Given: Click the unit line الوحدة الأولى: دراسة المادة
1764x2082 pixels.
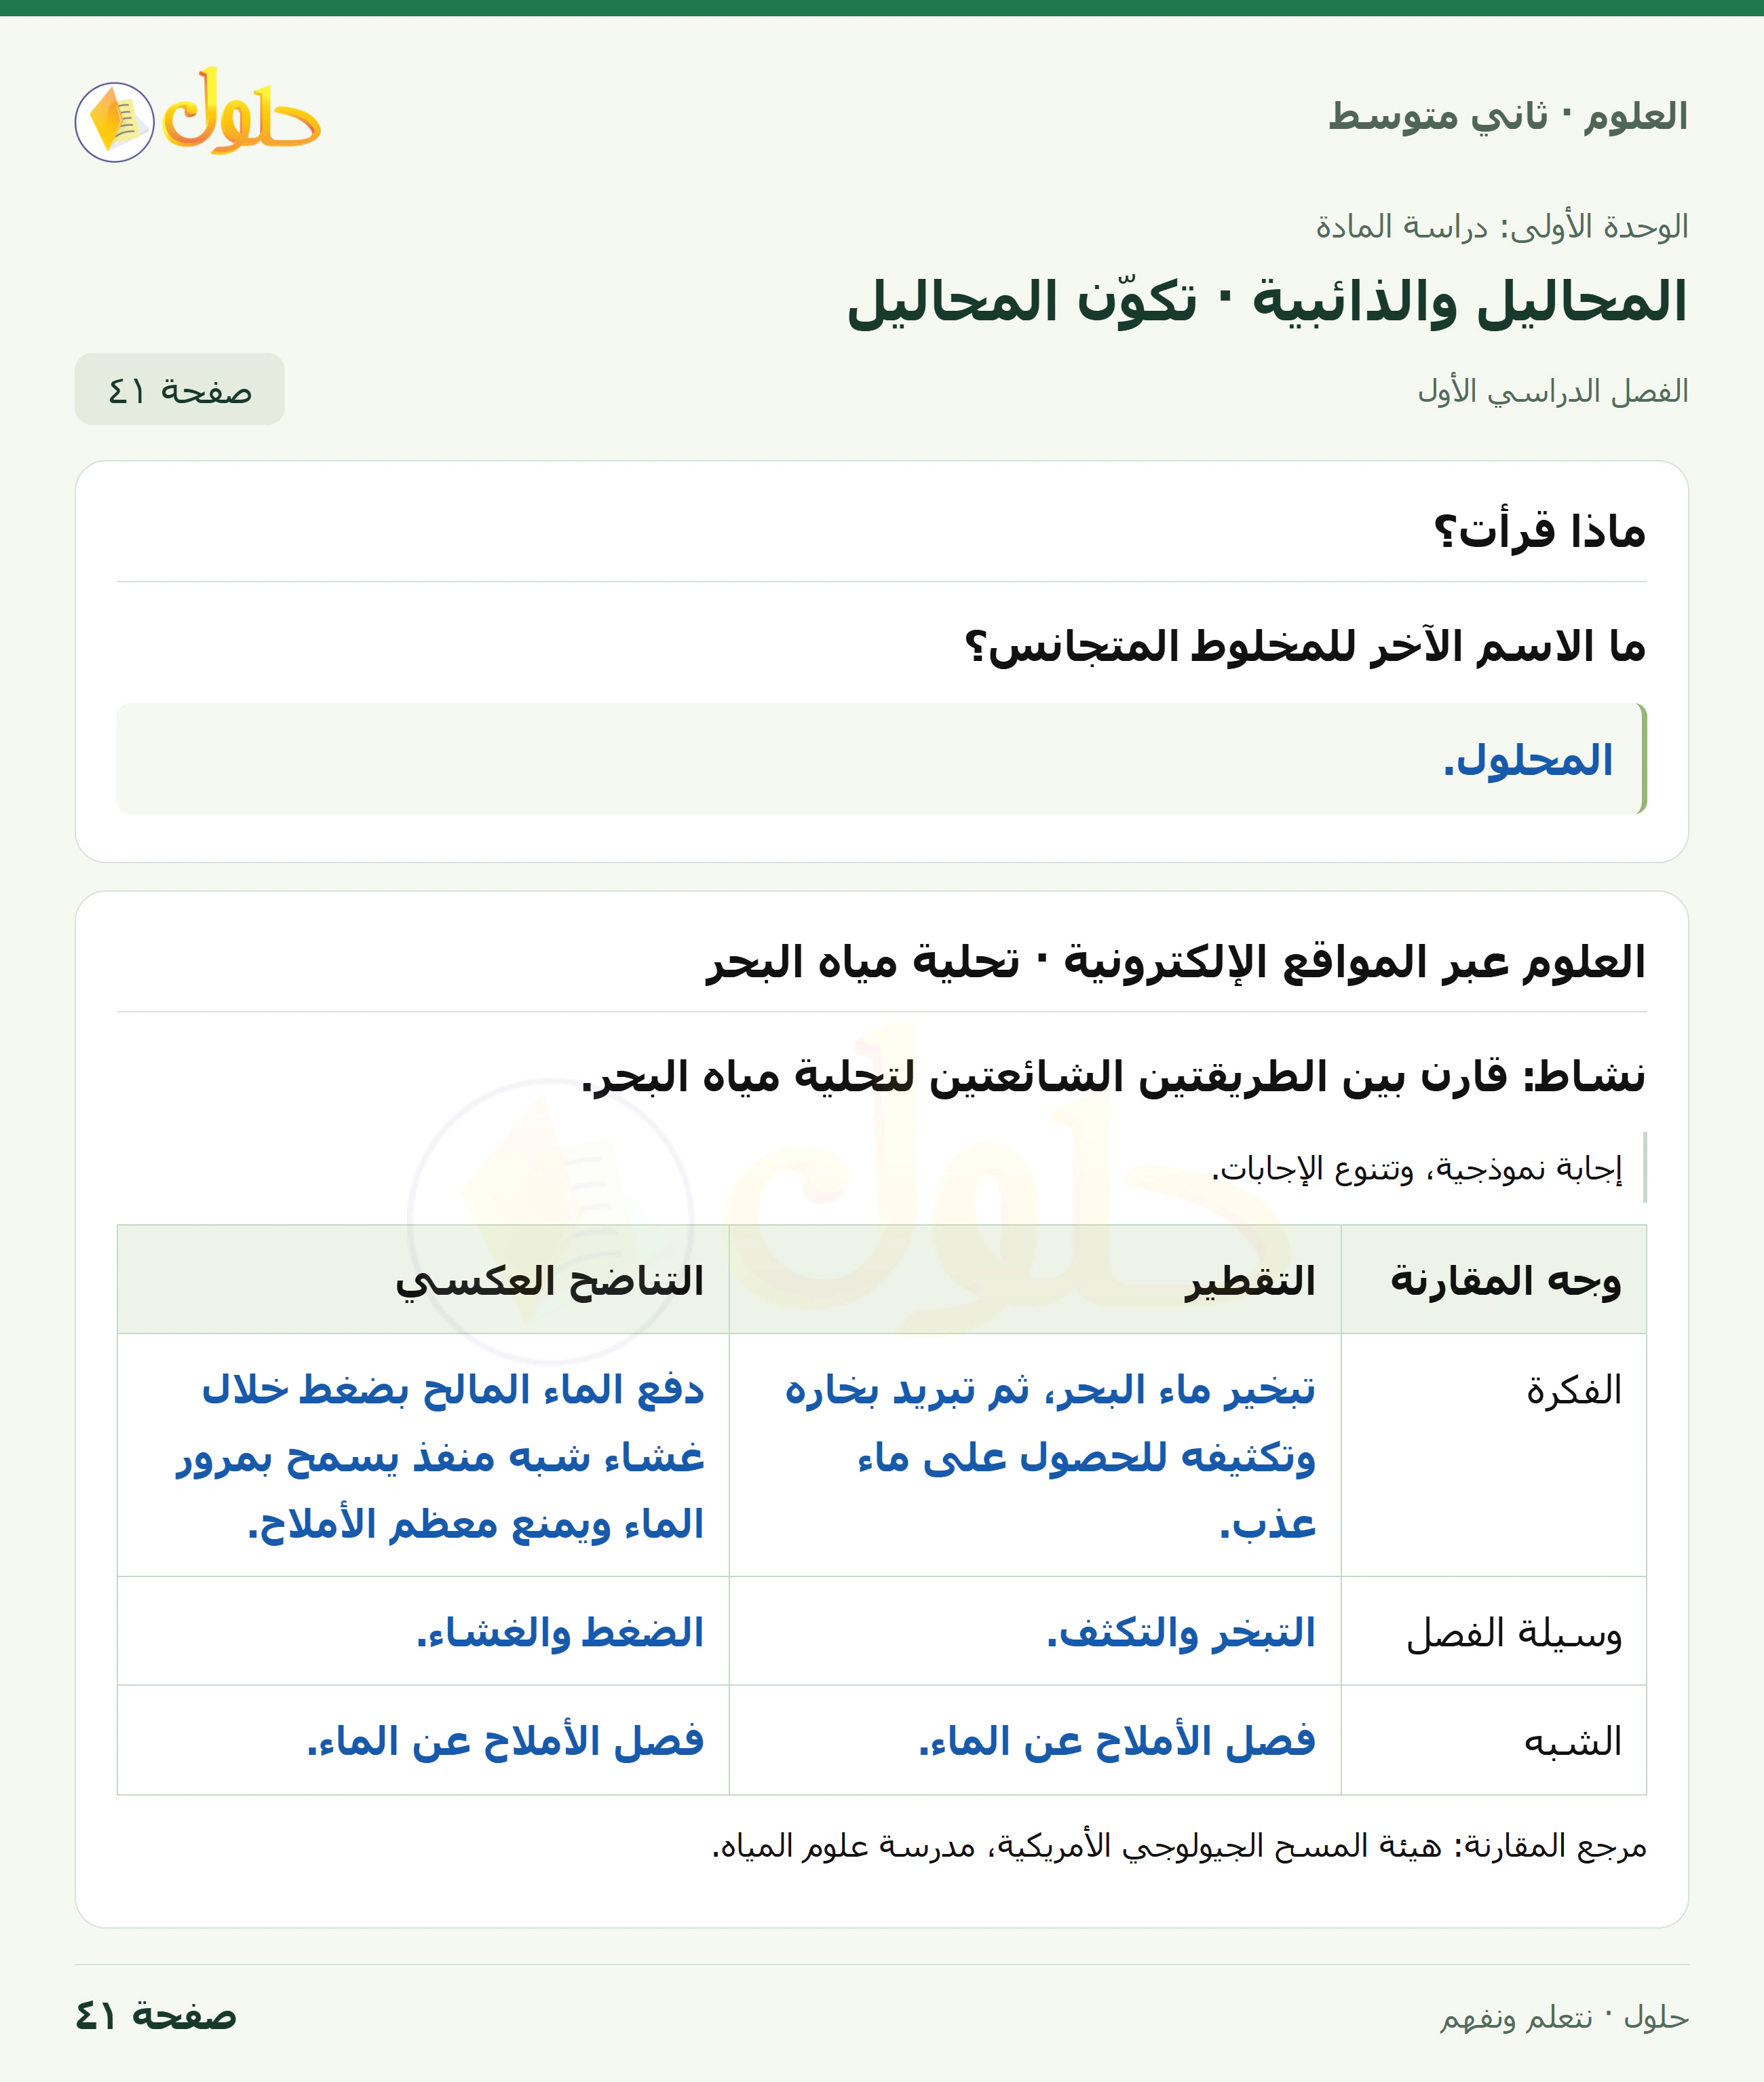Looking at the screenshot, I should 1502,227.
